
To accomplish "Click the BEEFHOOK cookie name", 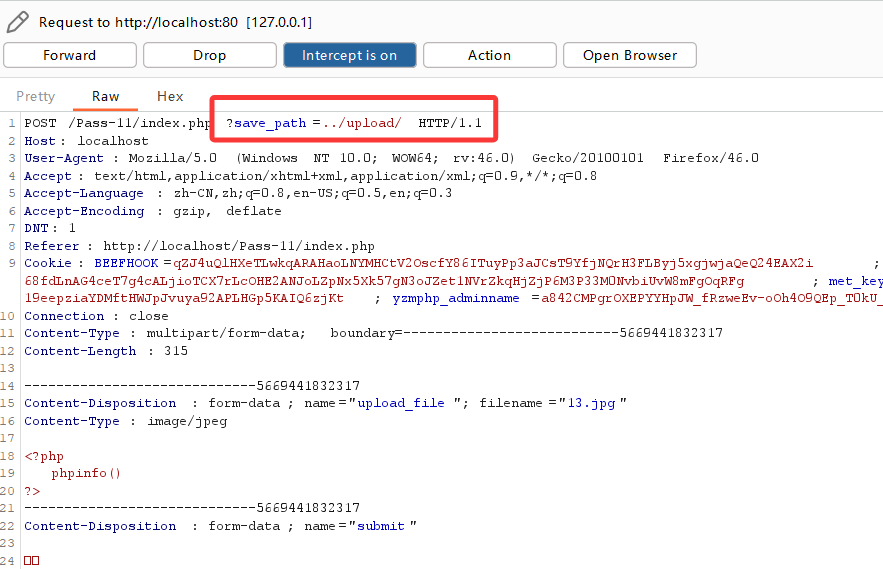I will coord(127,263).
